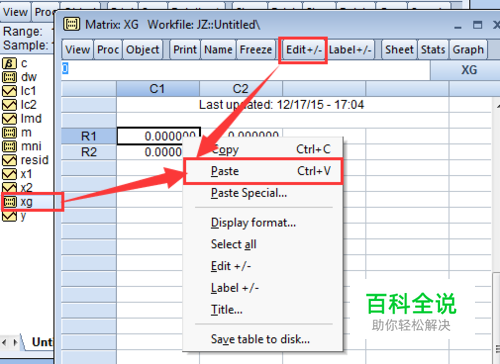Select the lmd series icon
This screenshot has width=500, height=364.
click(x=9, y=119)
